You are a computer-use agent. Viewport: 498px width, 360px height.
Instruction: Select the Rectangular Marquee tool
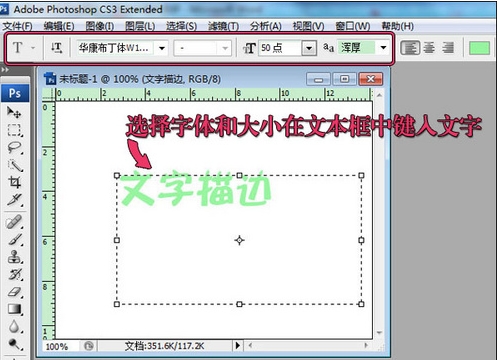[14, 130]
